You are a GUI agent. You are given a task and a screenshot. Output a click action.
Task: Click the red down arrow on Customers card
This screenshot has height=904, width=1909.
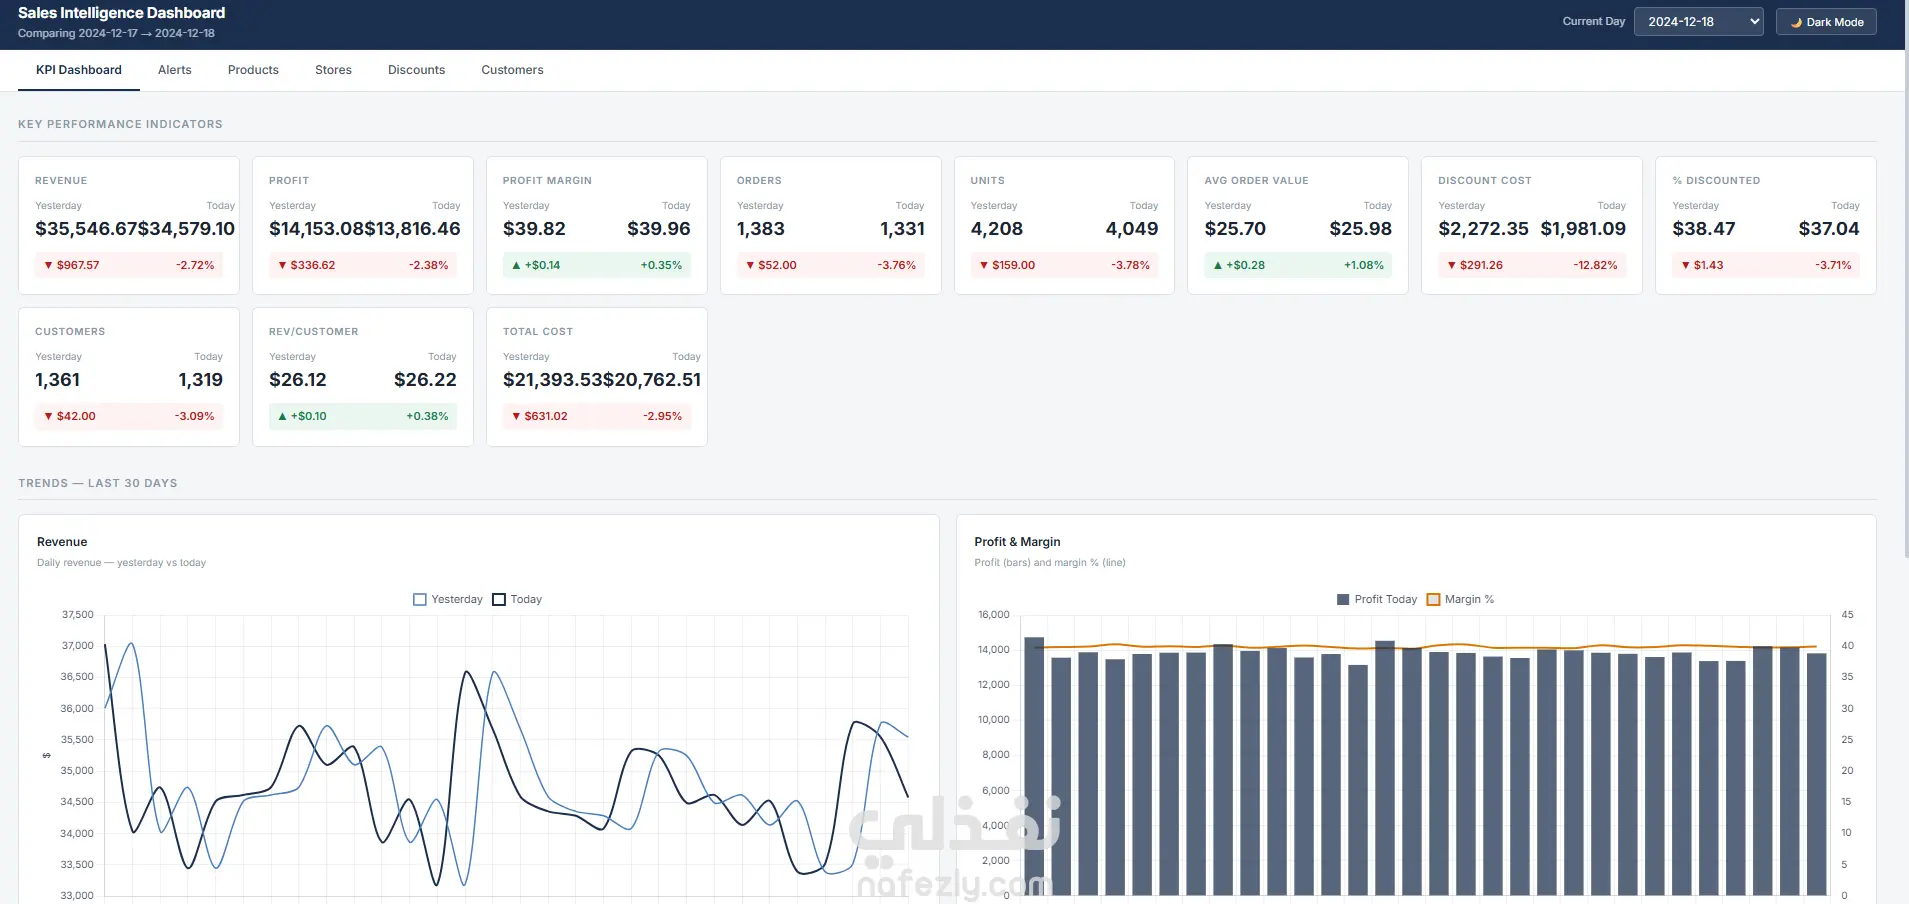click(48, 417)
